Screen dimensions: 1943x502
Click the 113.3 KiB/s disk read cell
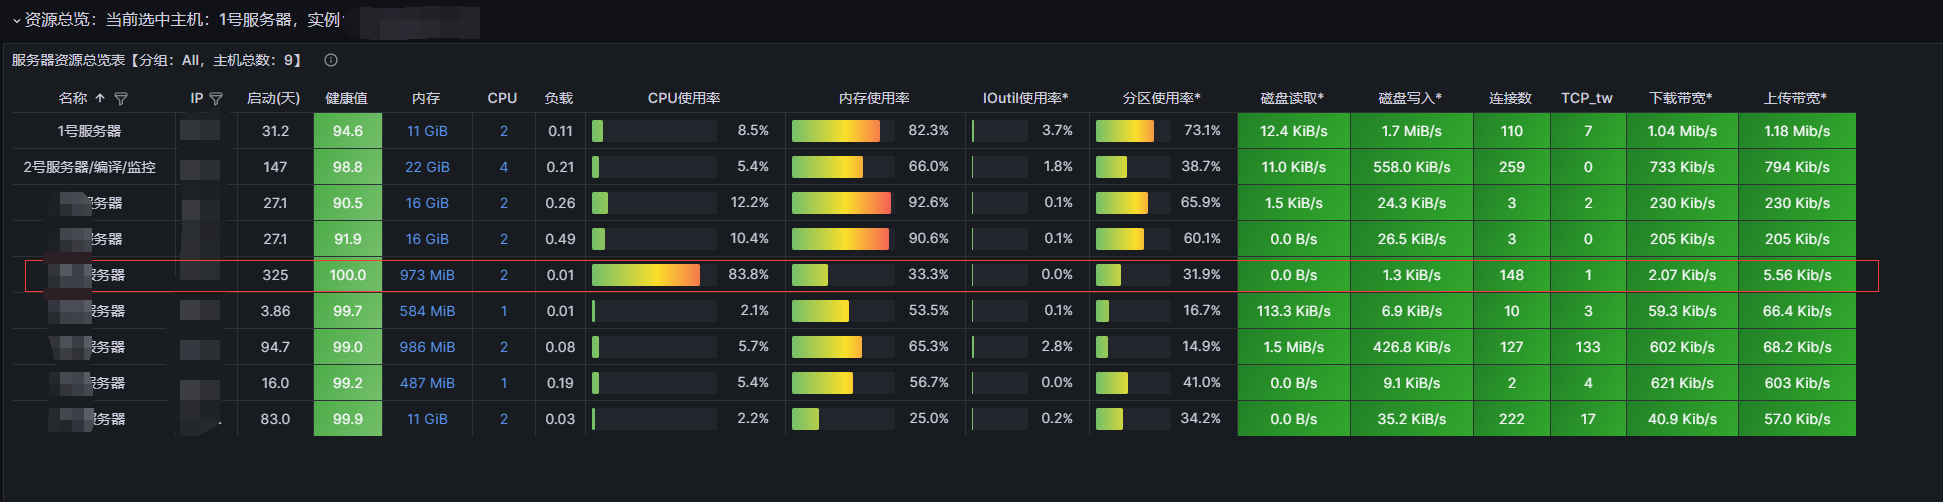coord(1293,311)
